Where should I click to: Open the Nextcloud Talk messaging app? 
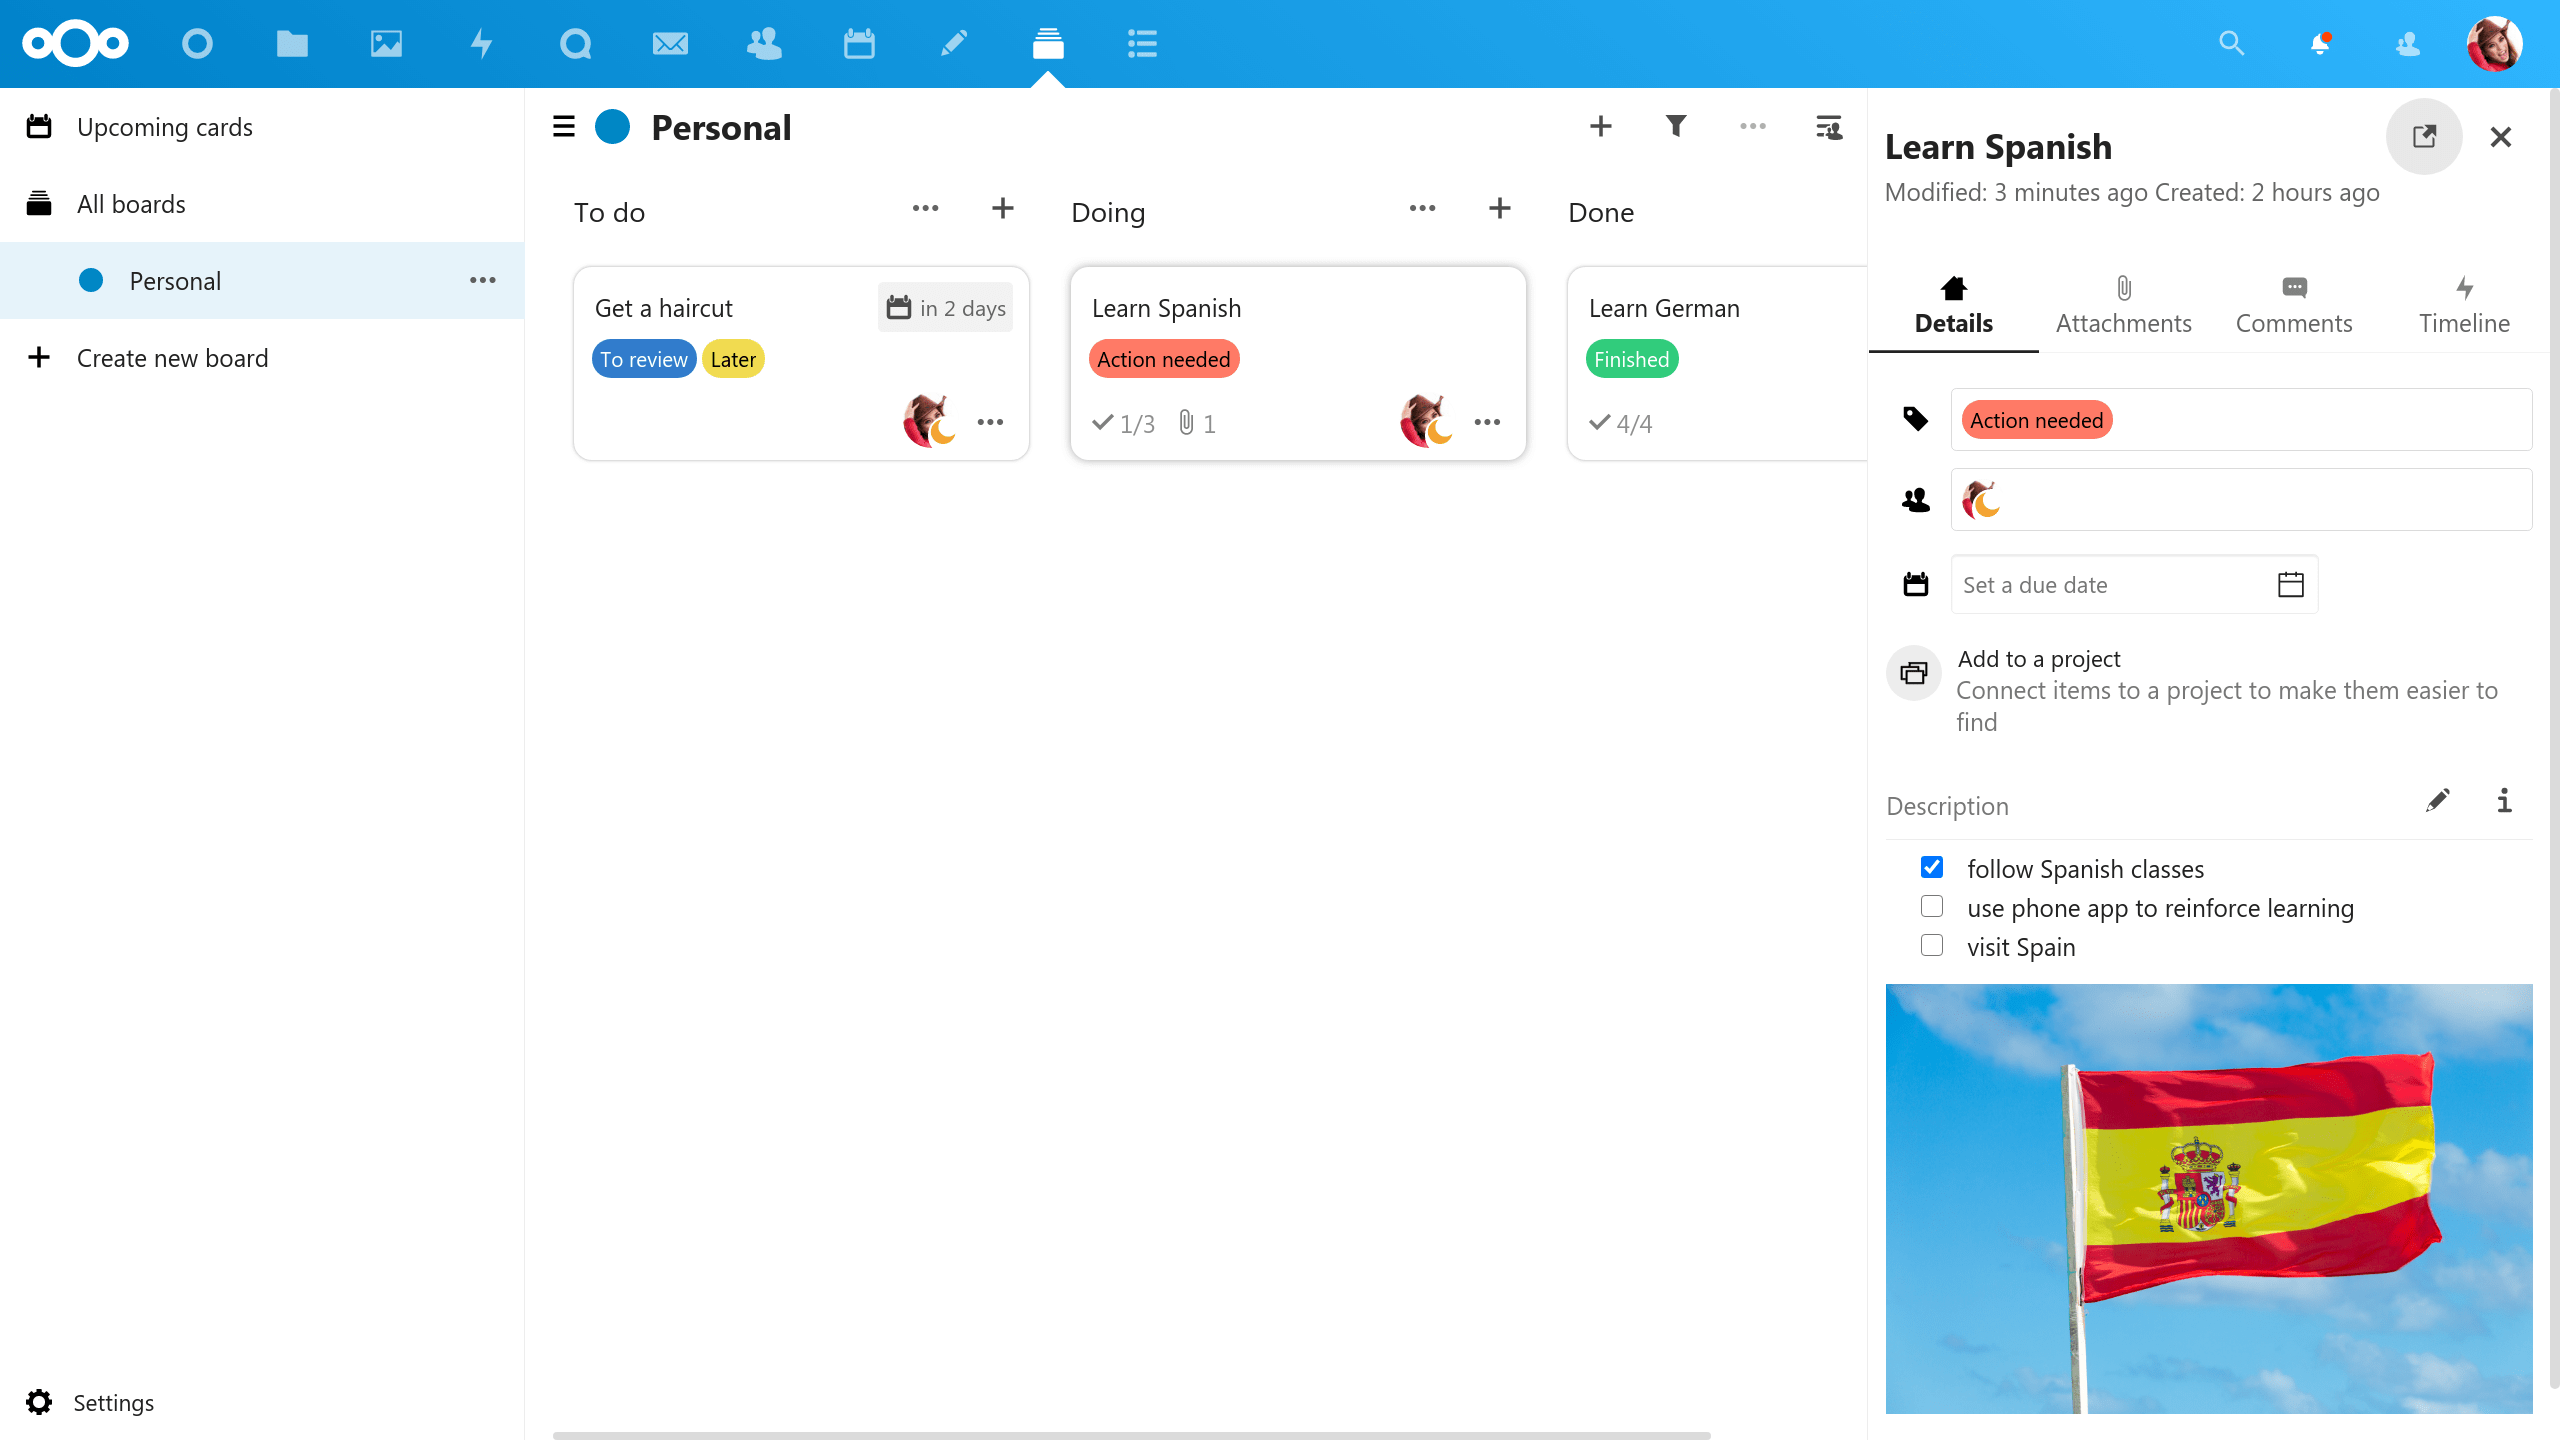(575, 44)
